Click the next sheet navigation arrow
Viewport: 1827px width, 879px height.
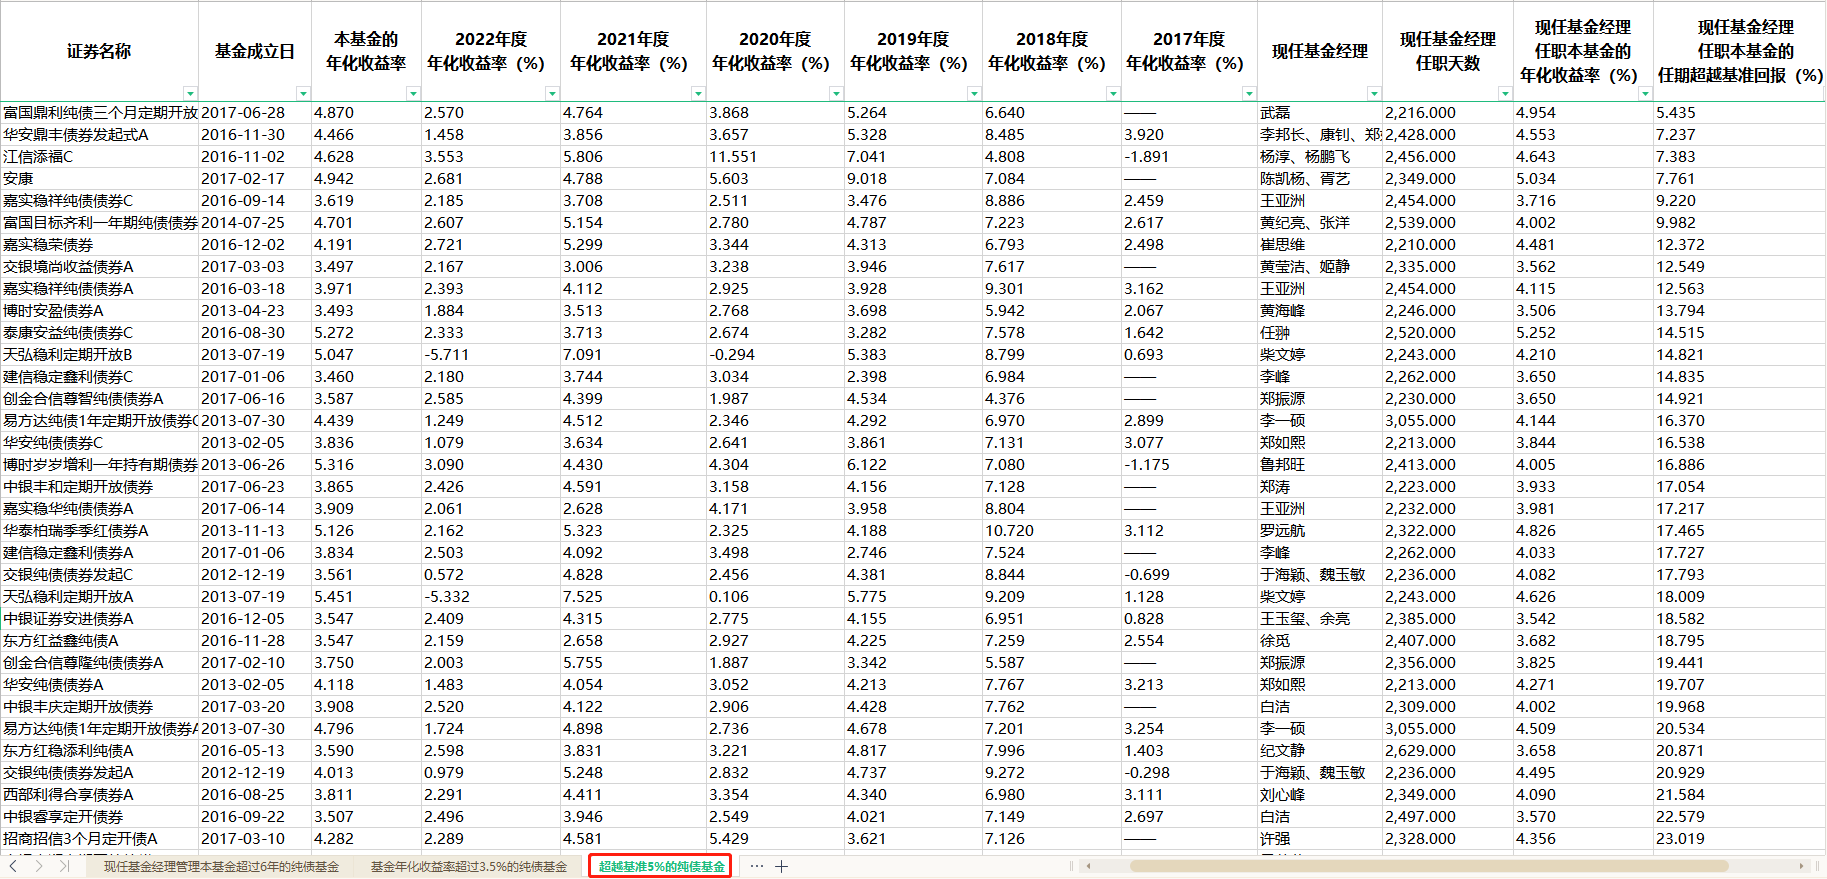[39, 866]
